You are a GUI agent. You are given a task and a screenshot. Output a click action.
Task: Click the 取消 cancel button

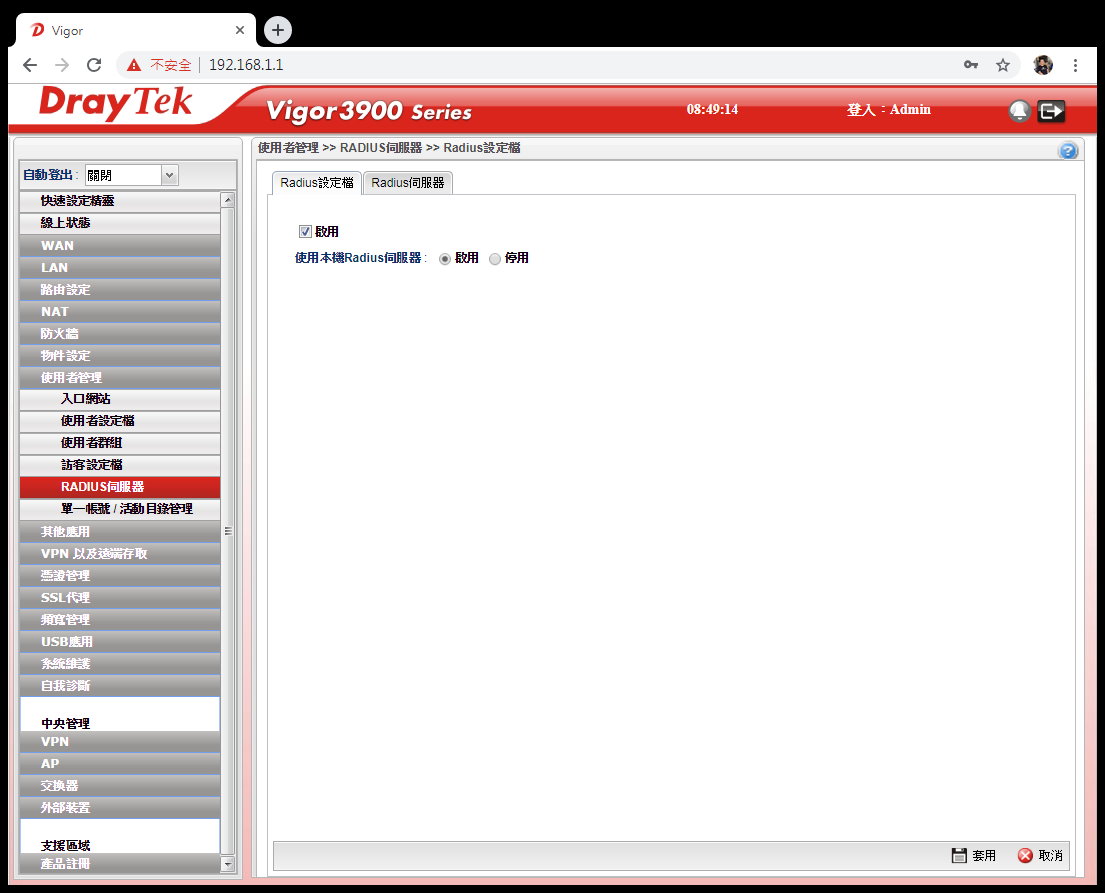(x=1040, y=856)
